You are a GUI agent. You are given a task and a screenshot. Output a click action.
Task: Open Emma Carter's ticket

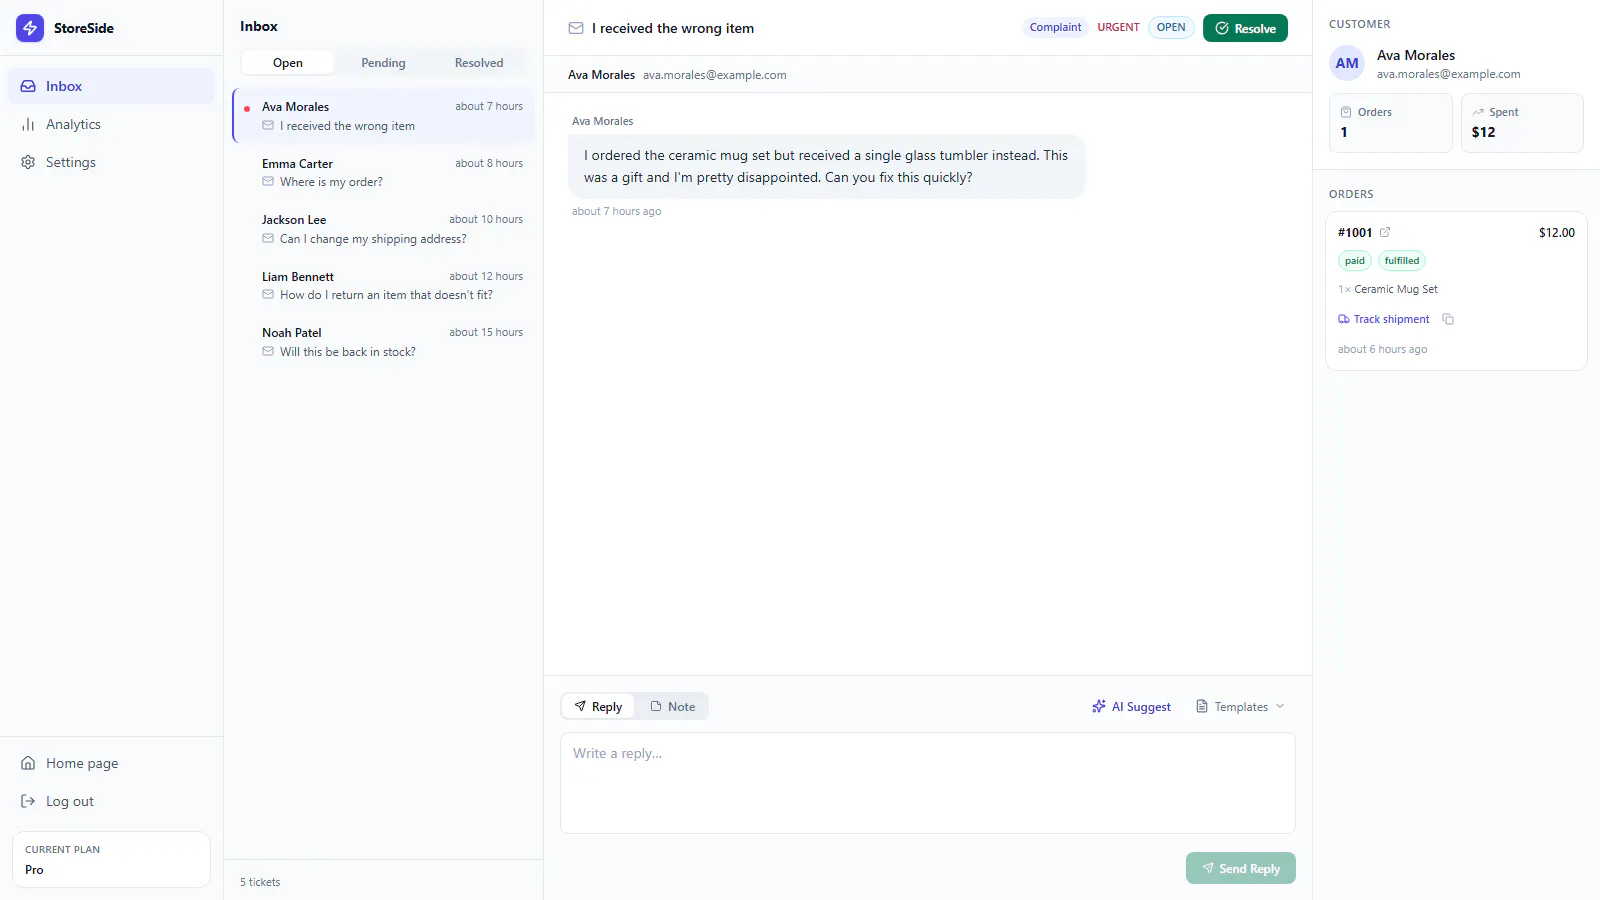point(383,172)
